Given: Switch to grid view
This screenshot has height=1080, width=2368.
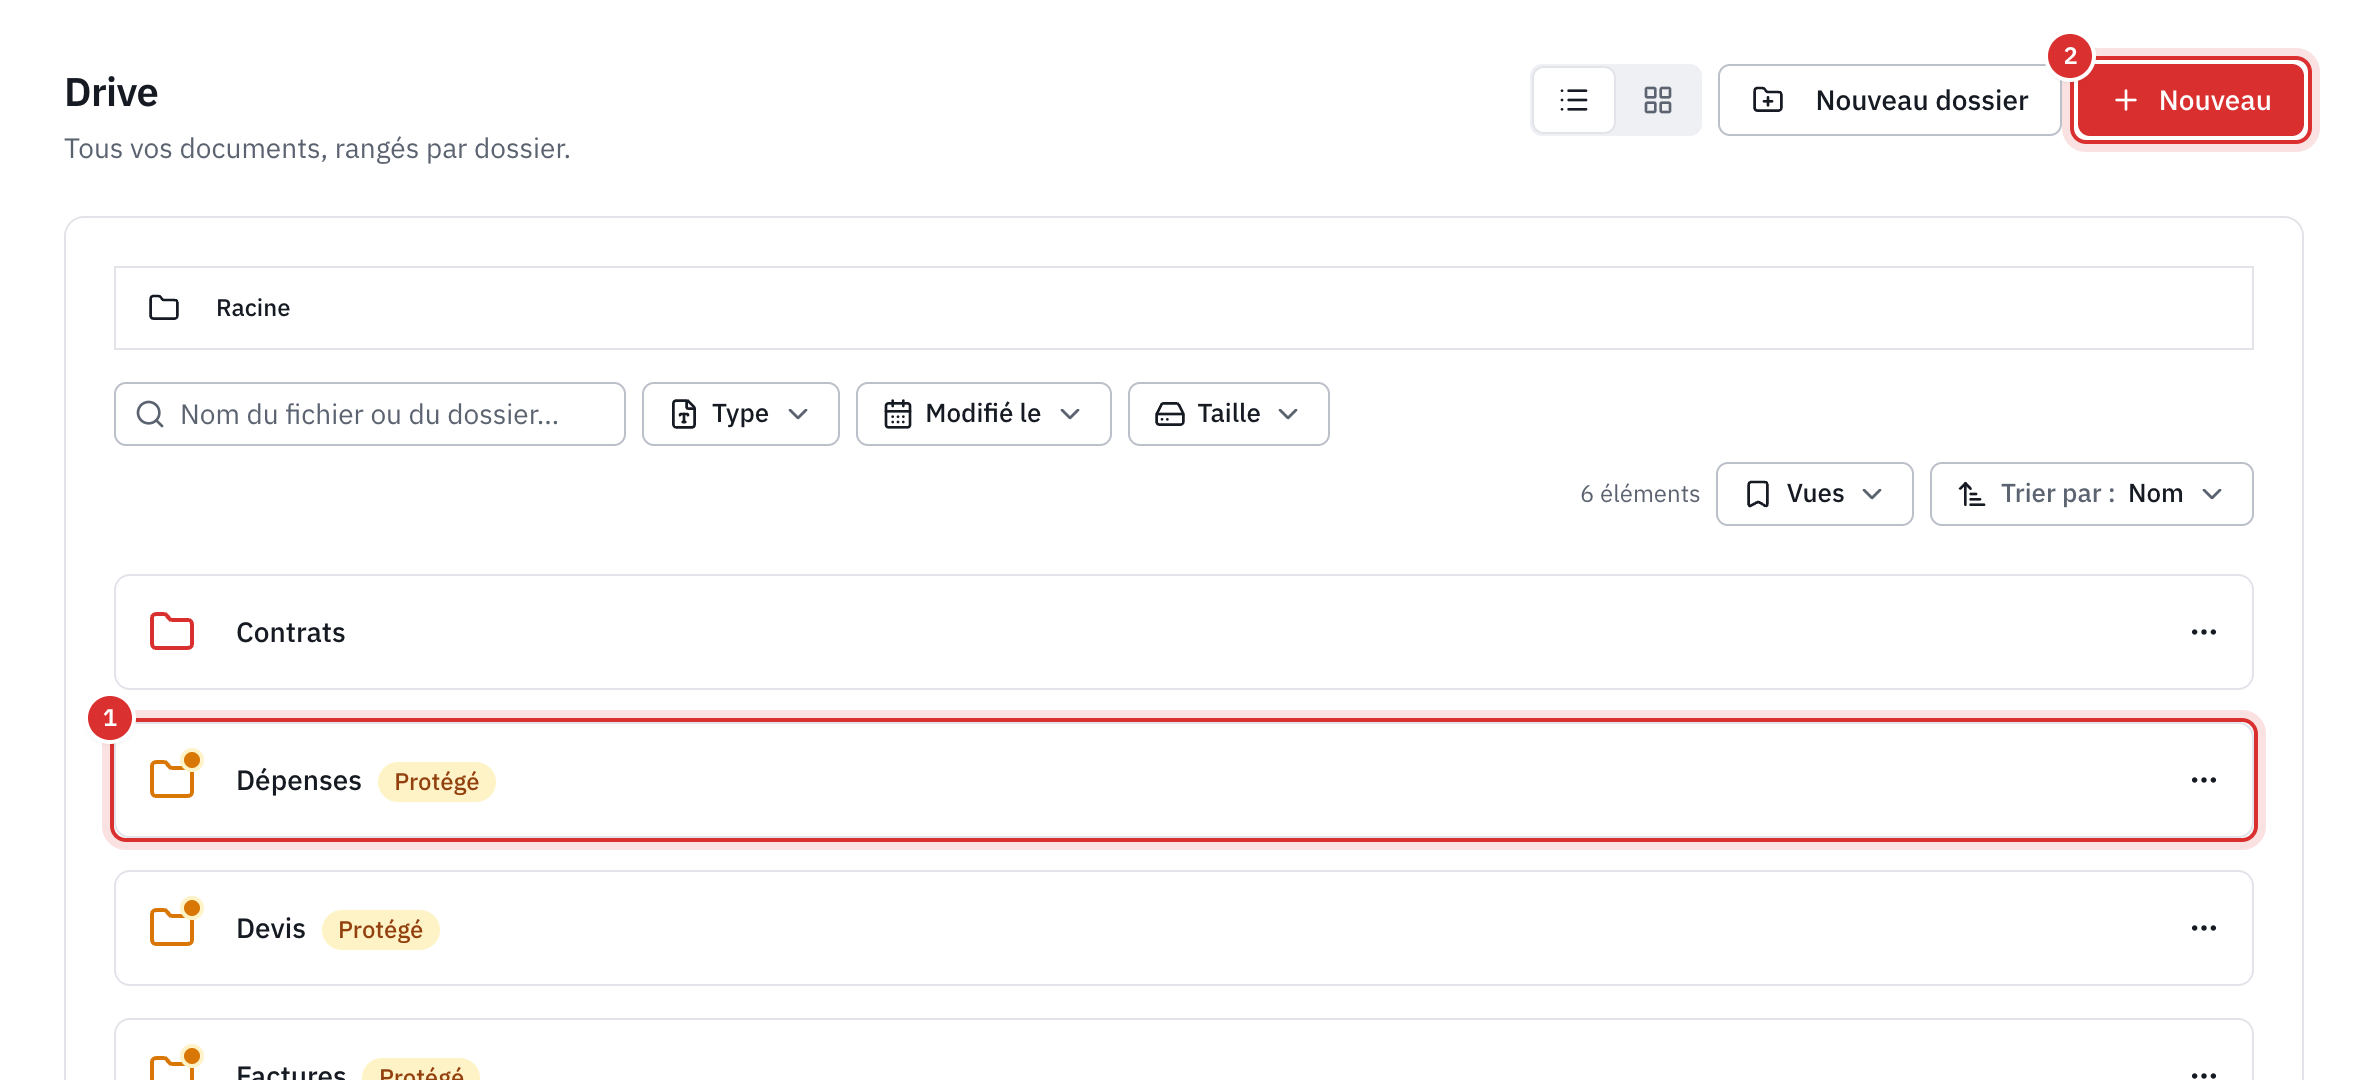Looking at the screenshot, I should click(1658, 100).
